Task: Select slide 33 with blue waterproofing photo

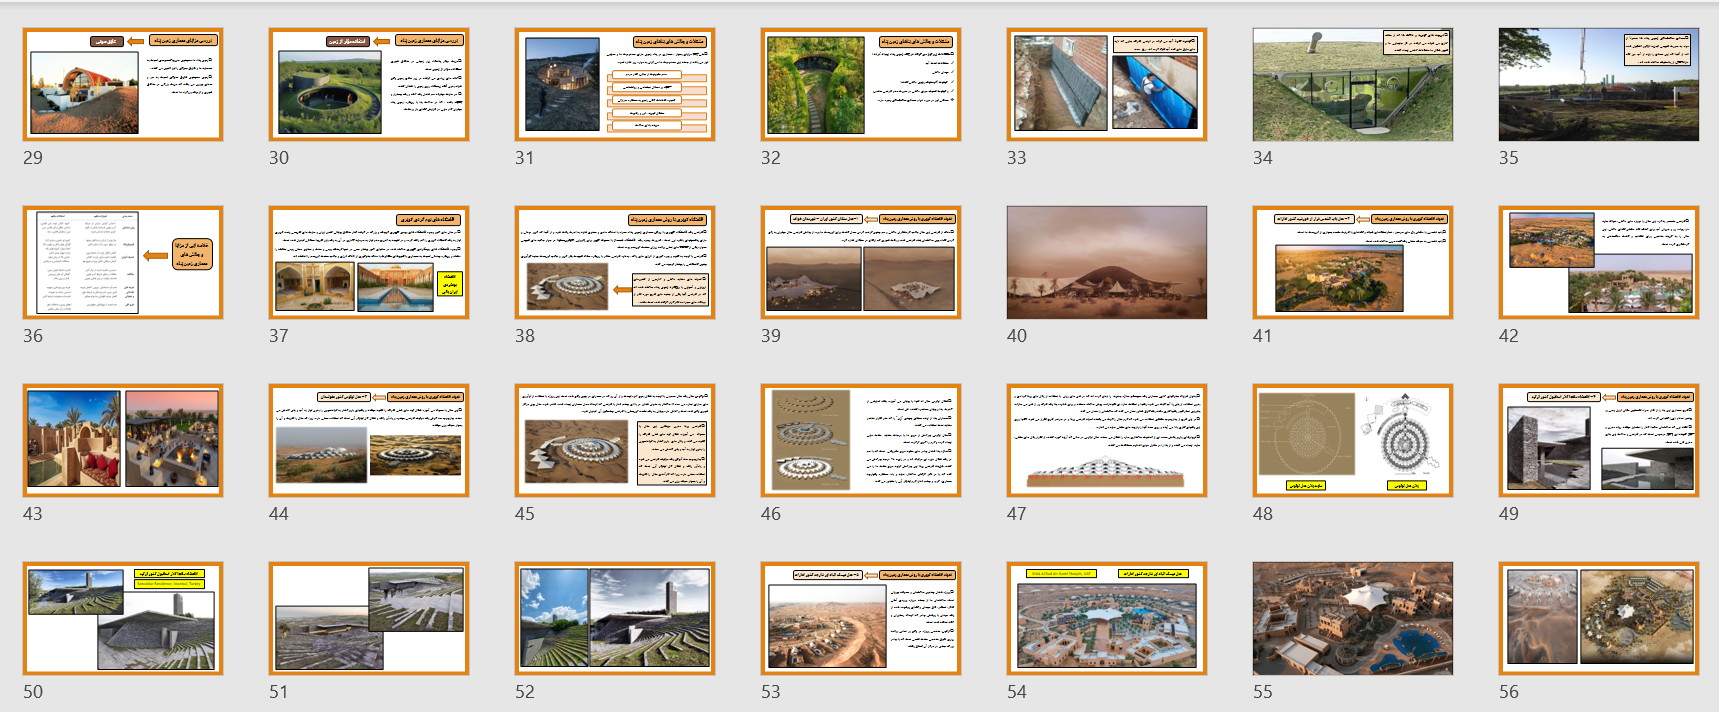Action: tap(1107, 84)
